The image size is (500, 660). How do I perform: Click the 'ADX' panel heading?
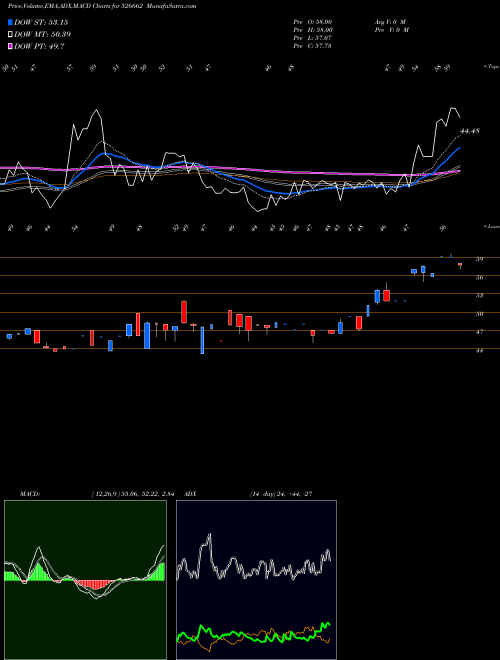(x=191, y=494)
